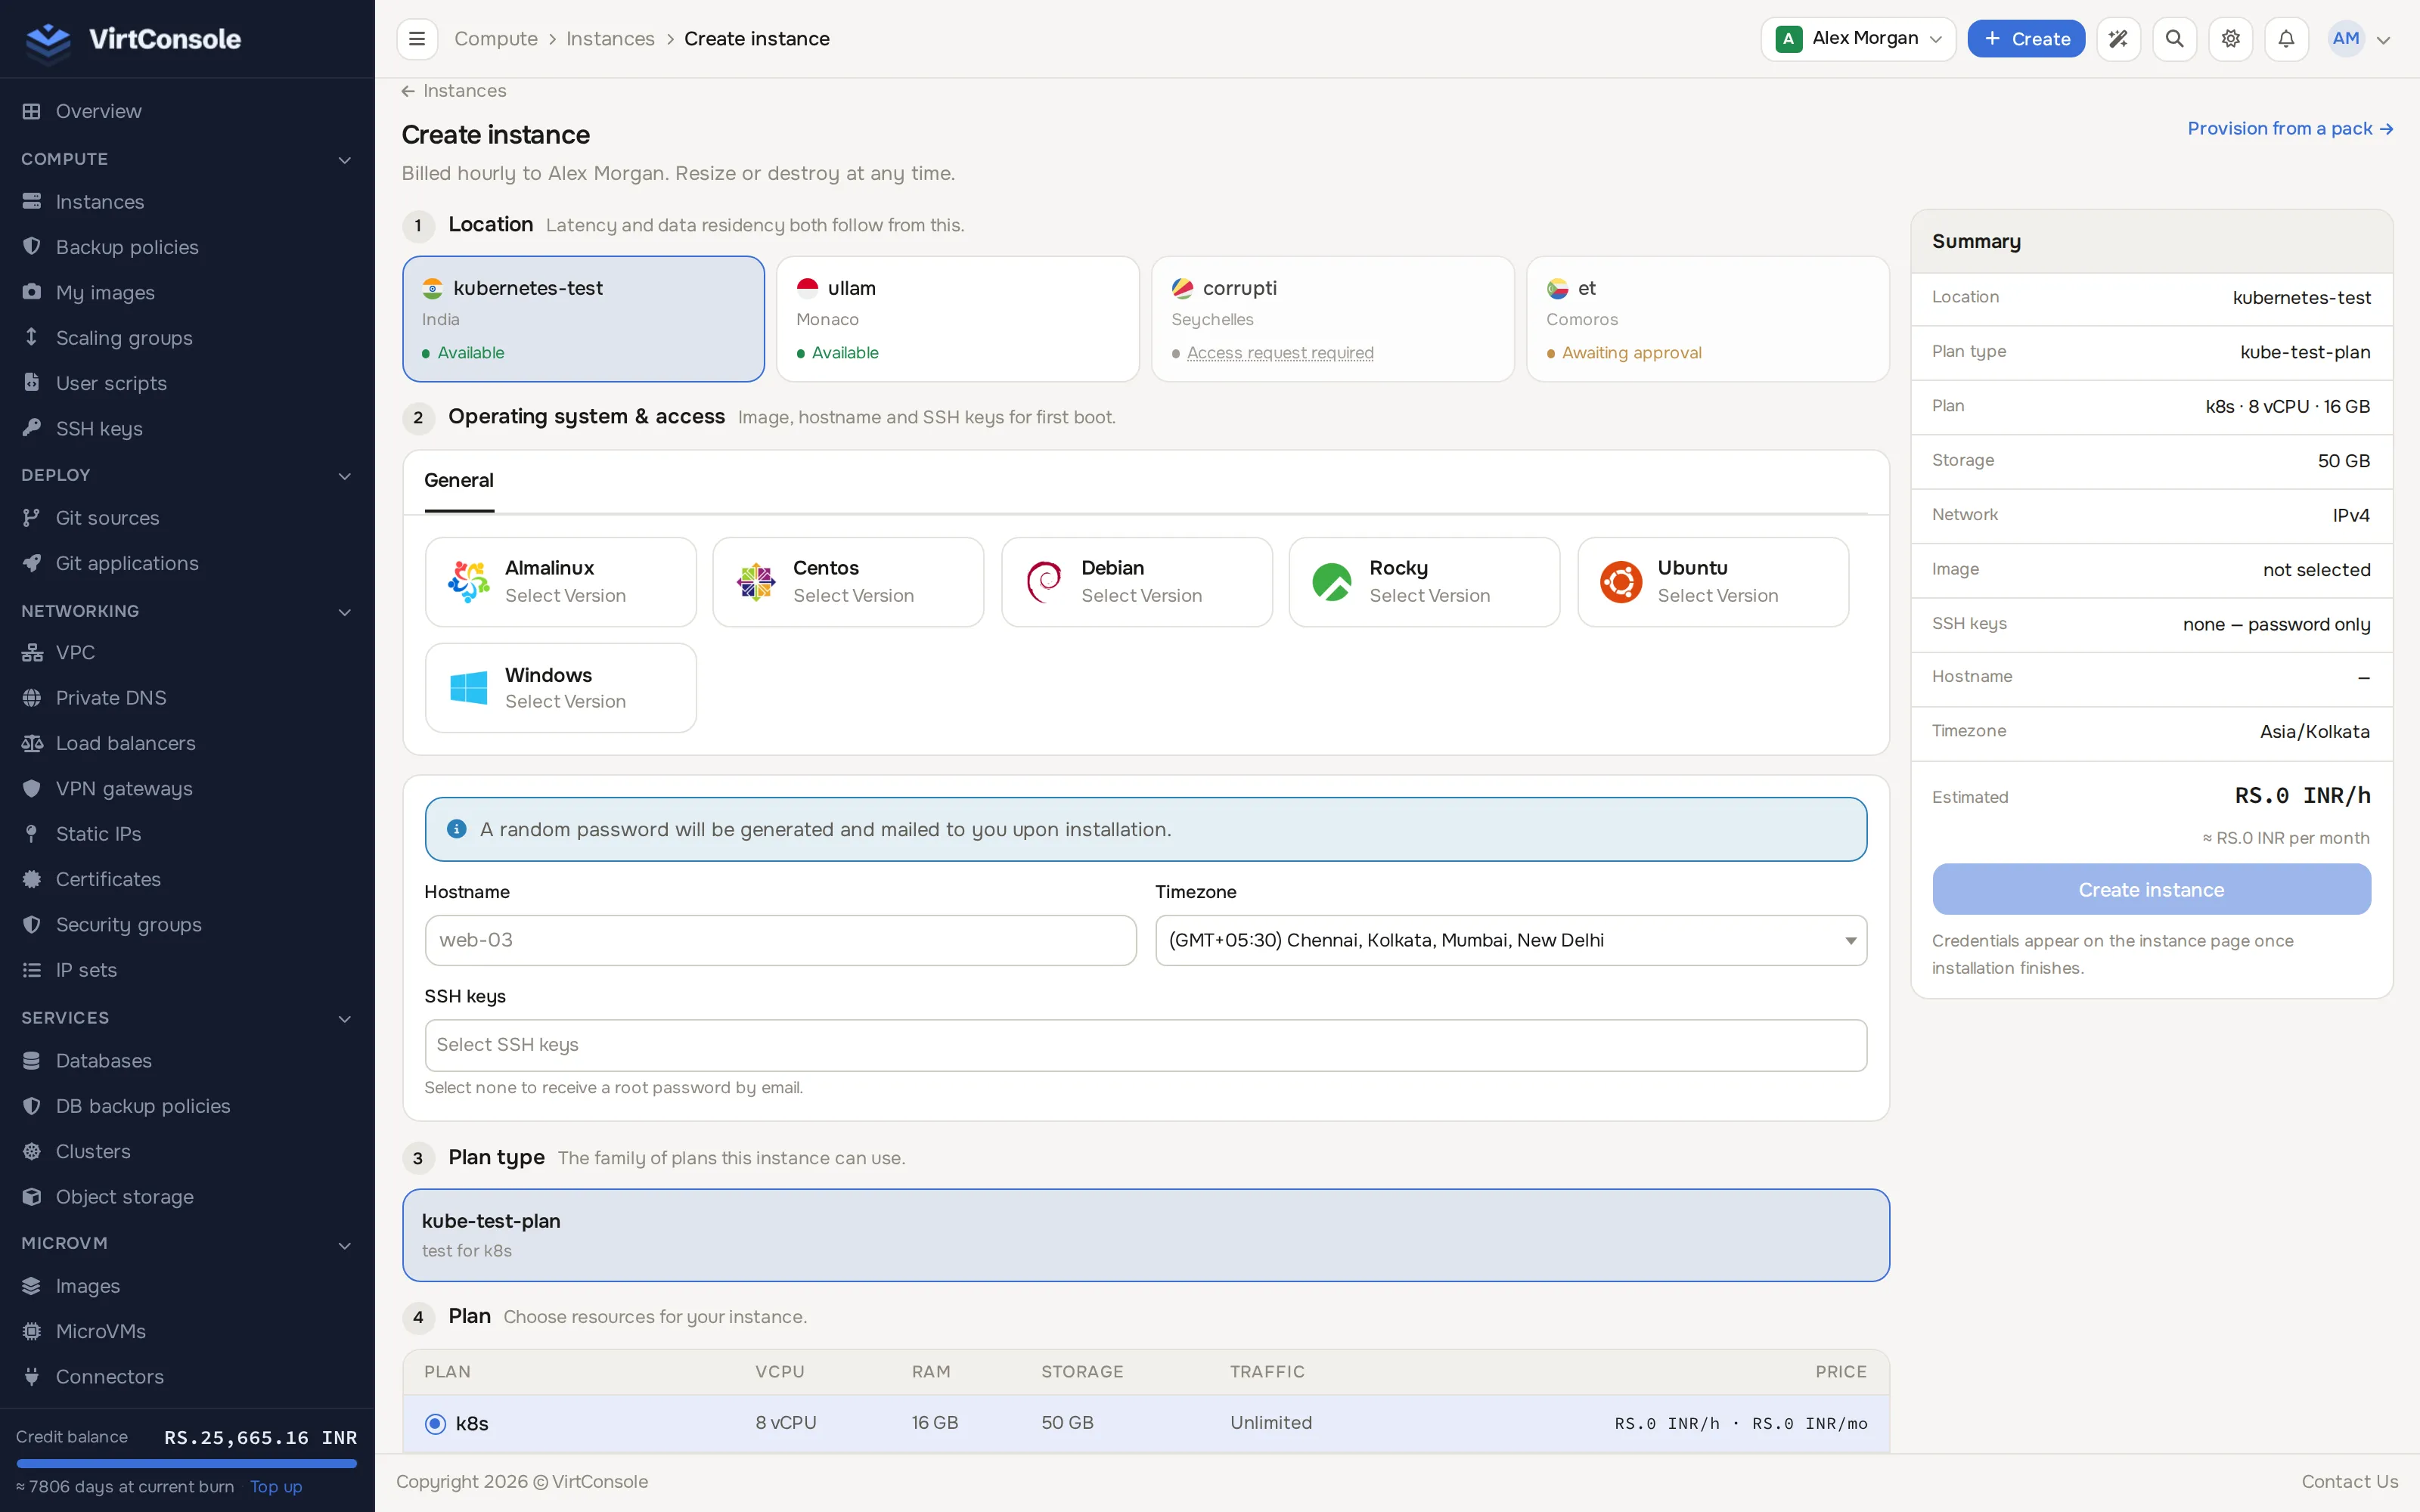Follow the Provision from a pack link
The width and height of the screenshot is (2420, 1512).
click(x=2290, y=128)
